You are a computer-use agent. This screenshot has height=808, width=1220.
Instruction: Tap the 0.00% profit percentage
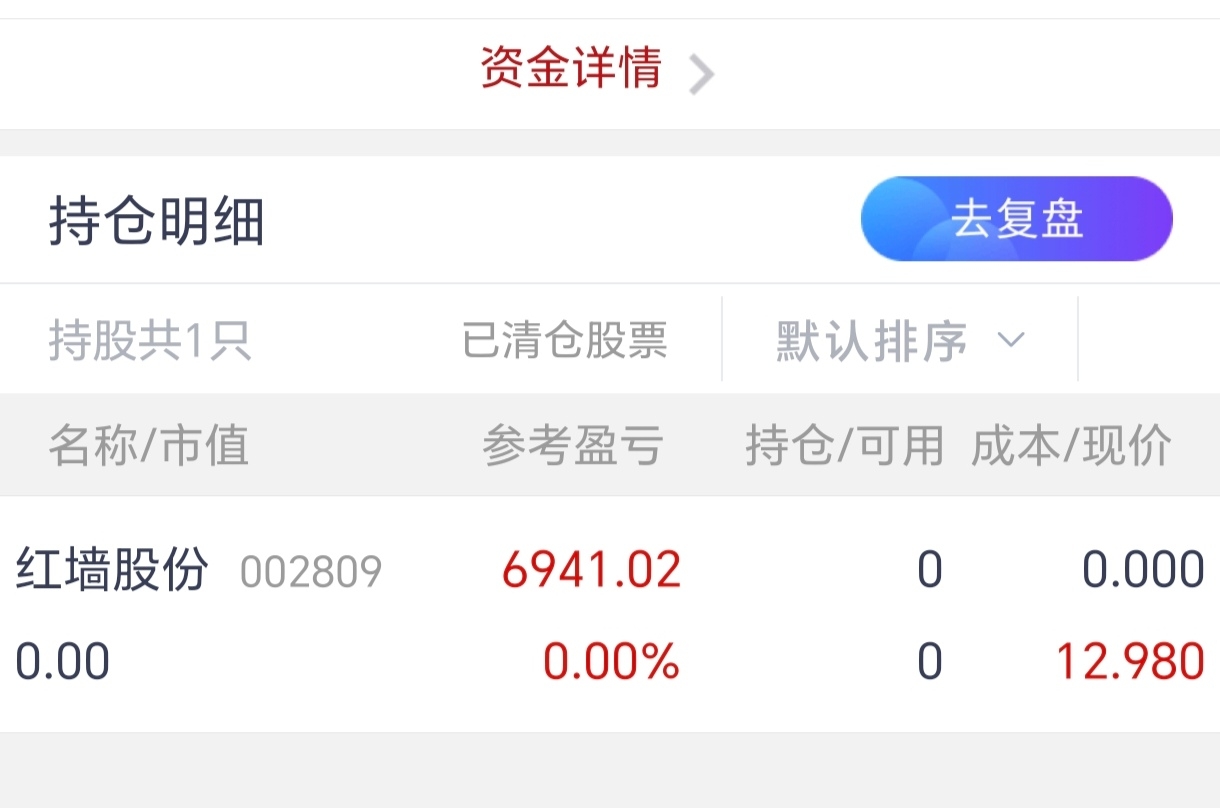612,662
